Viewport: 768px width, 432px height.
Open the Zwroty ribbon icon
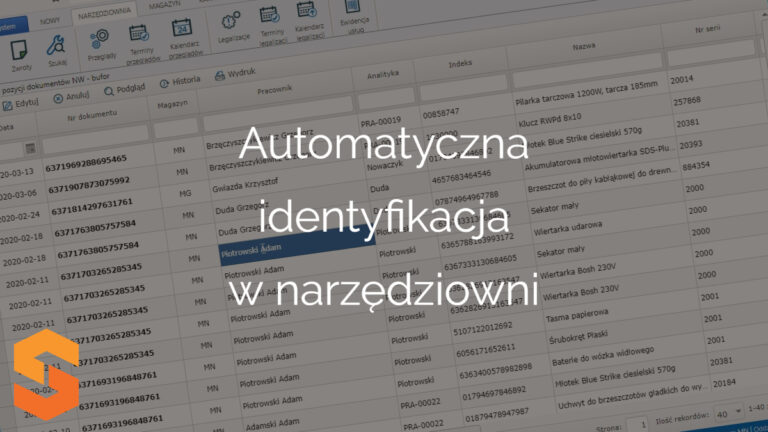[20, 56]
